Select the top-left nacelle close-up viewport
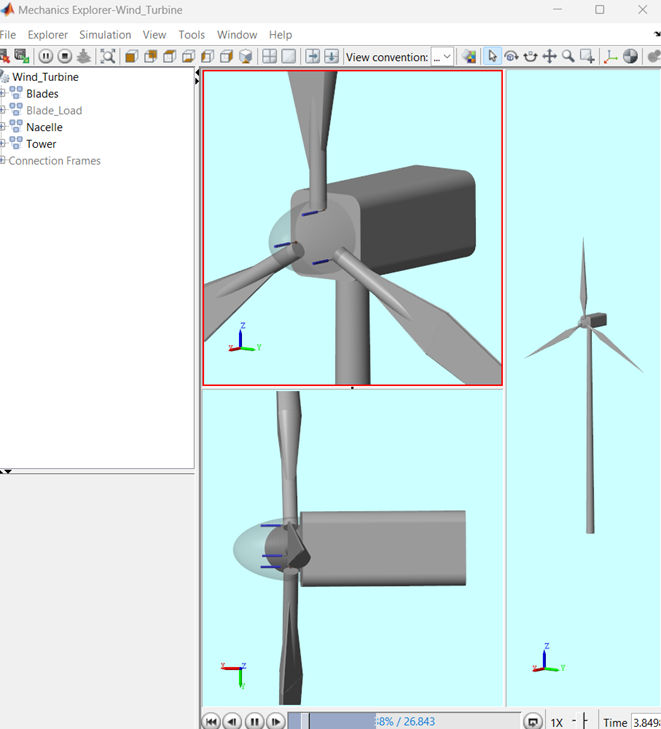661x729 pixels. pyautogui.click(x=353, y=228)
